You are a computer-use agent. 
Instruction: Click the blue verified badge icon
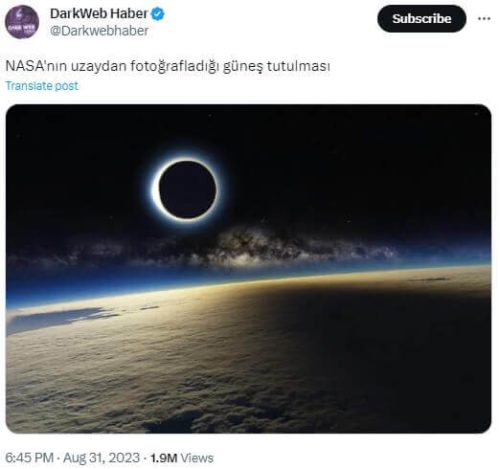(158, 14)
